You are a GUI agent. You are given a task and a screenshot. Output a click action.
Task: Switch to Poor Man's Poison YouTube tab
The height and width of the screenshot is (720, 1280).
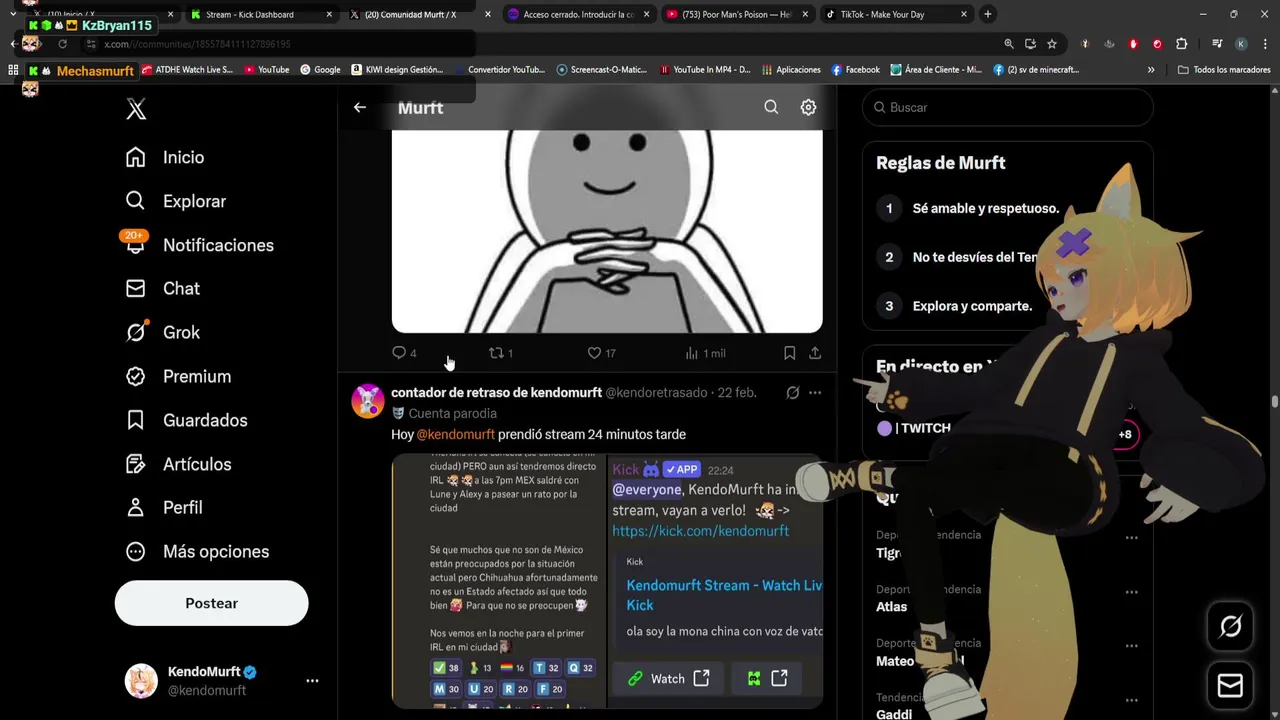(x=736, y=14)
